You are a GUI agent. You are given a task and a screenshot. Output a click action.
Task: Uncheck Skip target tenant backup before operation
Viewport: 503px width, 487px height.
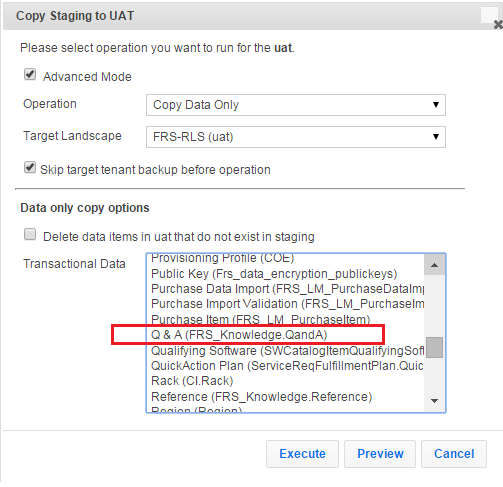coord(30,167)
